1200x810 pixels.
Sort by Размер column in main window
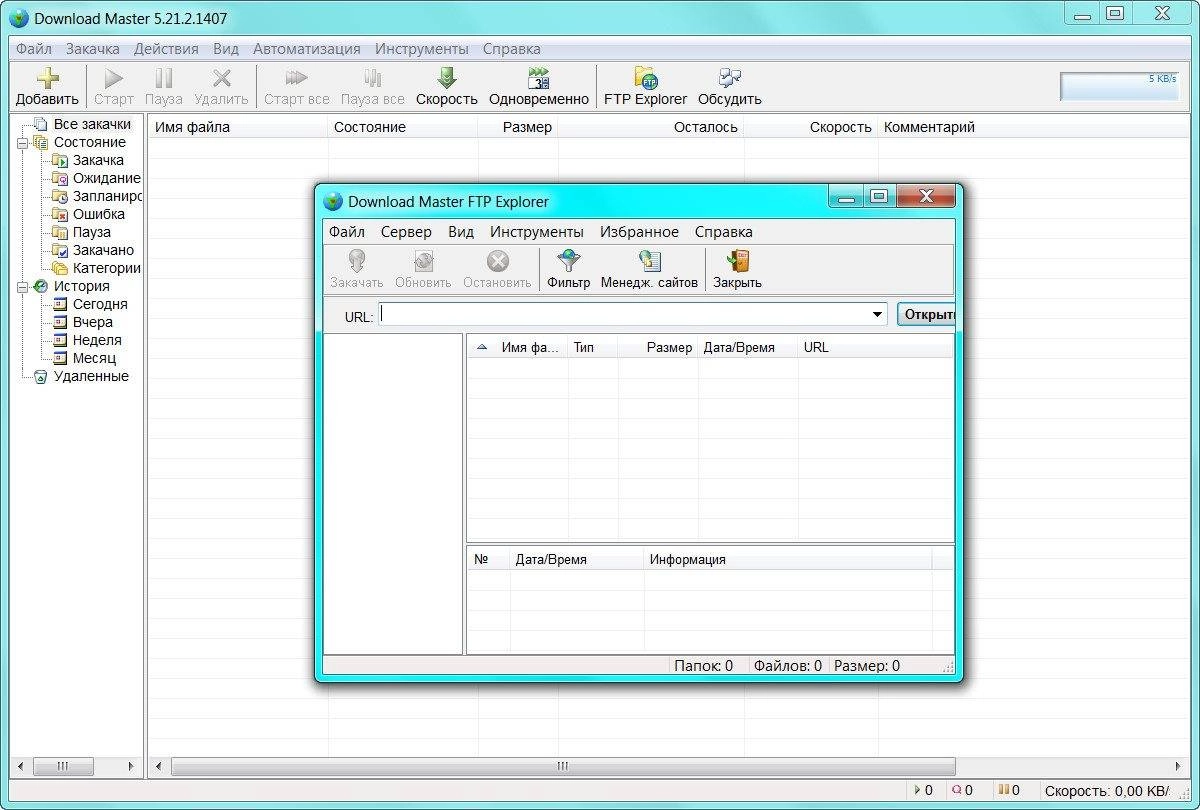(x=518, y=127)
